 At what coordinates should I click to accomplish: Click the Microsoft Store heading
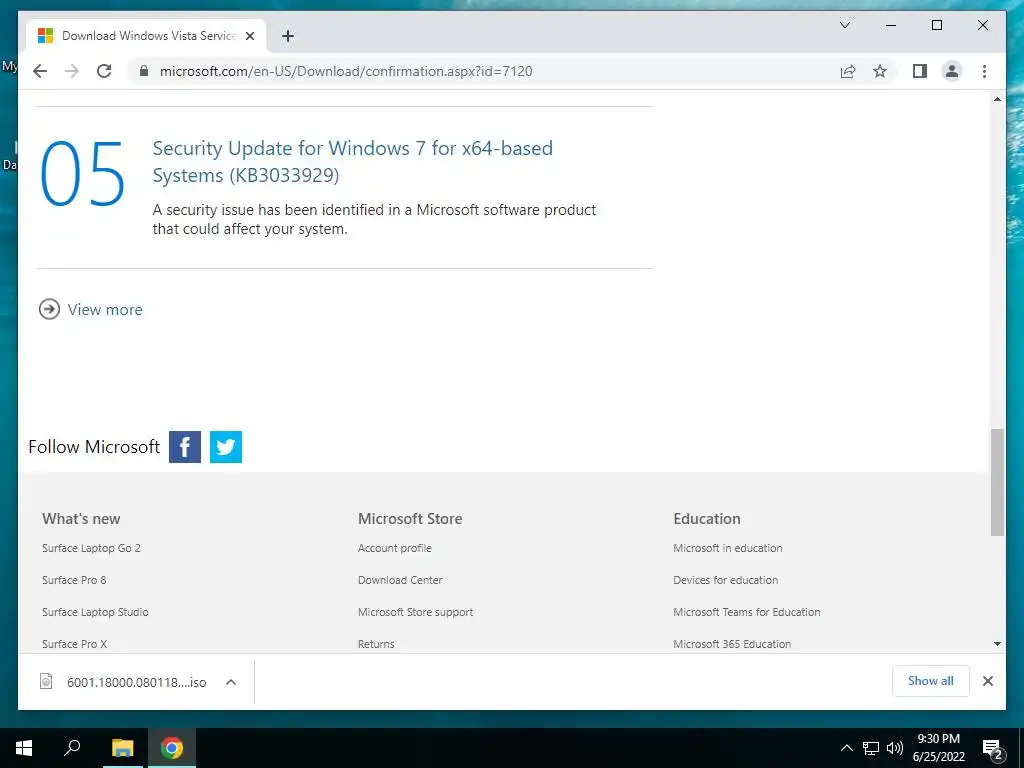pyautogui.click(x=409, y=519)
